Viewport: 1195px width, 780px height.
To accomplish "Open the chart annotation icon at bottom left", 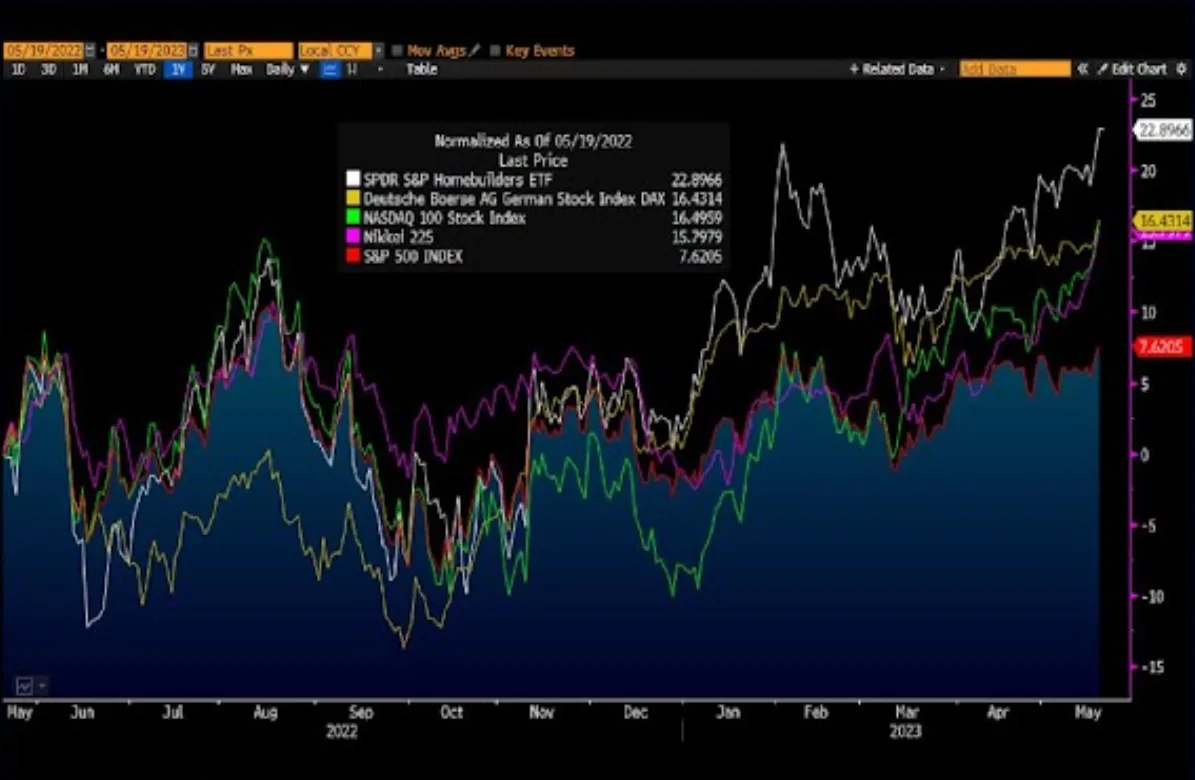I will pos(24,686).
